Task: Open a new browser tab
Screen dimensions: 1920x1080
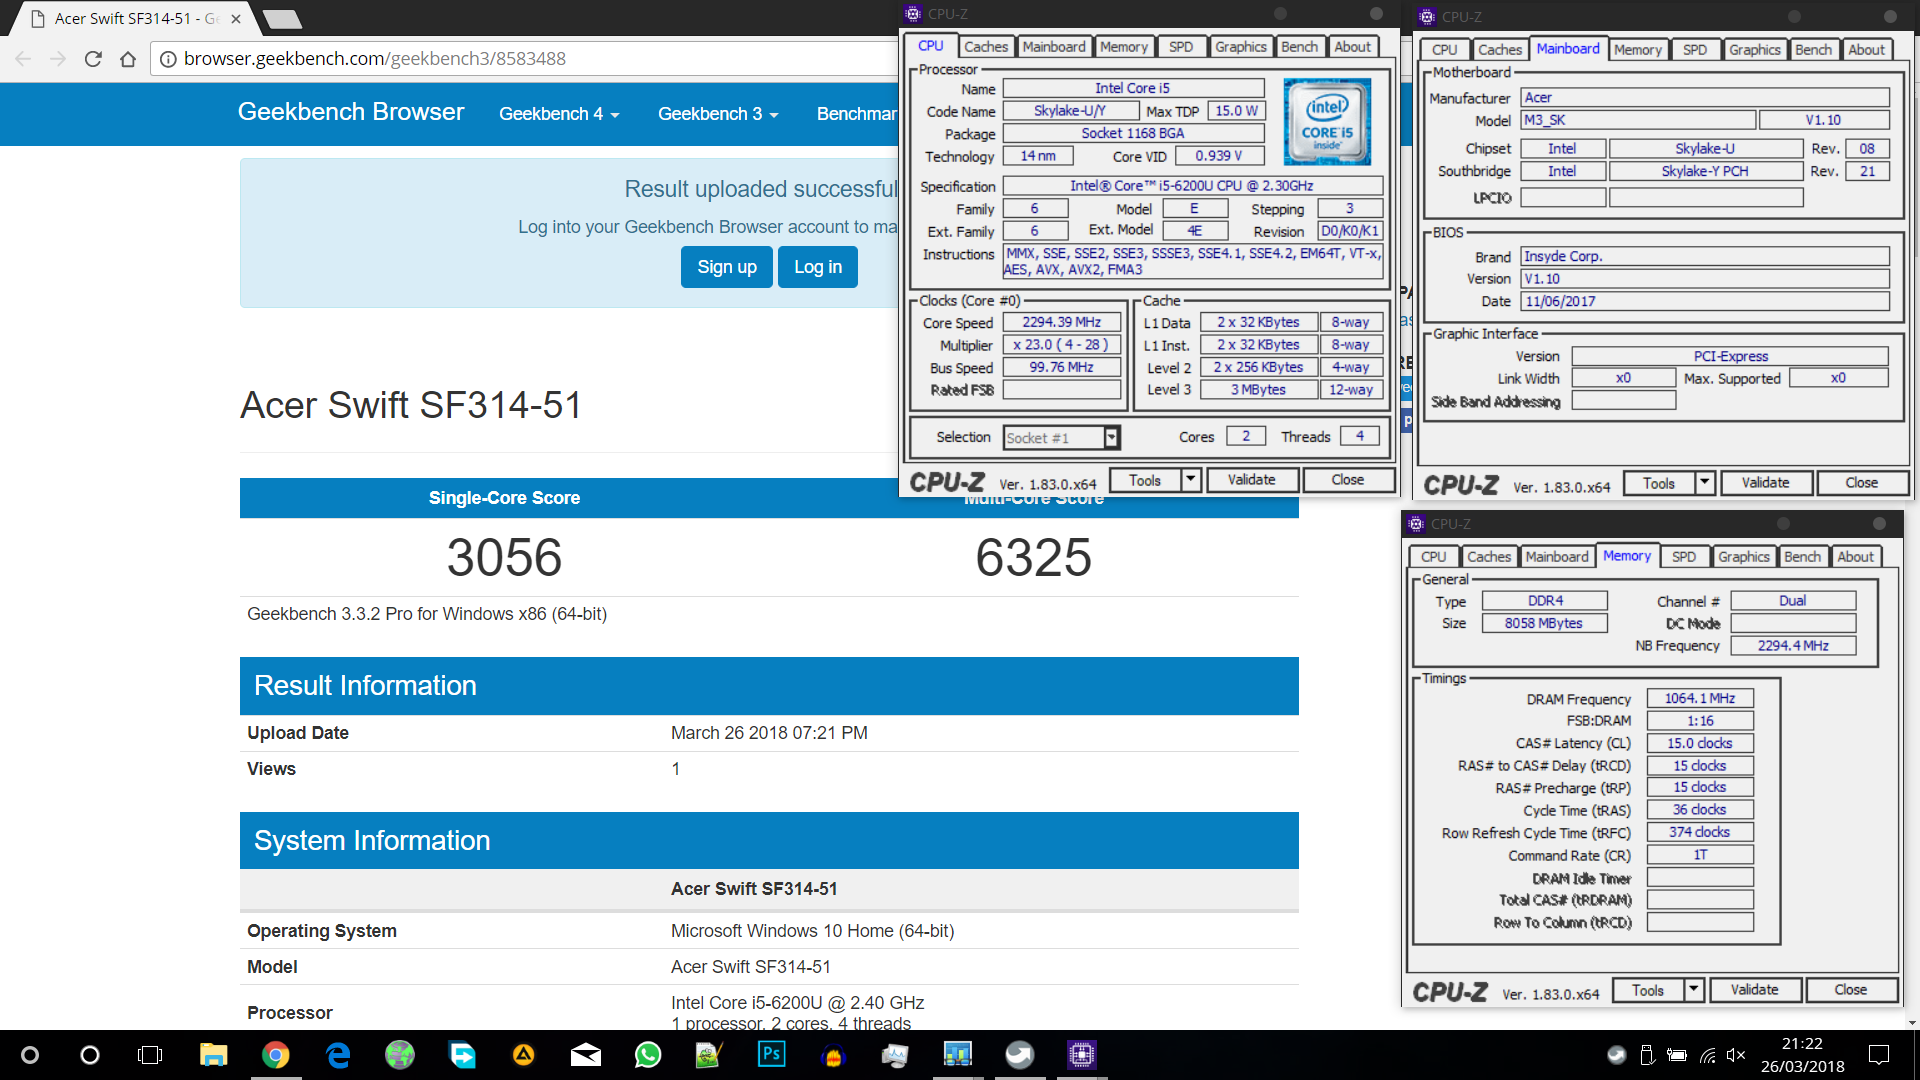Action: (282, 19)
